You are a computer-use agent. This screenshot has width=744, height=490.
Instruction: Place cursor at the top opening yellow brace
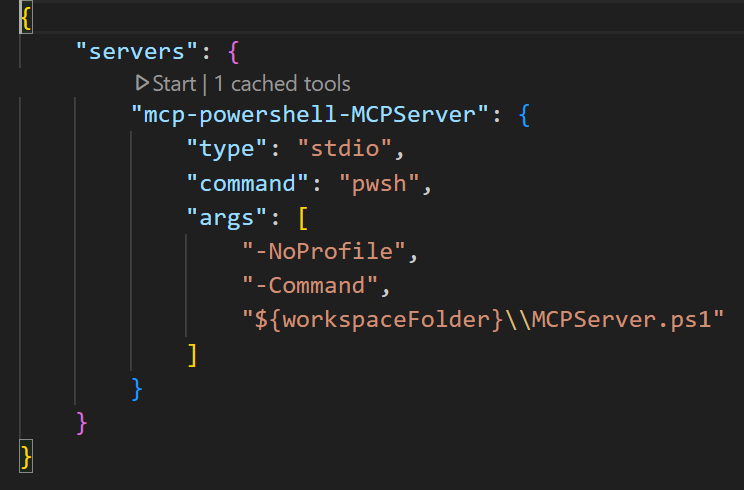(26, 18)
